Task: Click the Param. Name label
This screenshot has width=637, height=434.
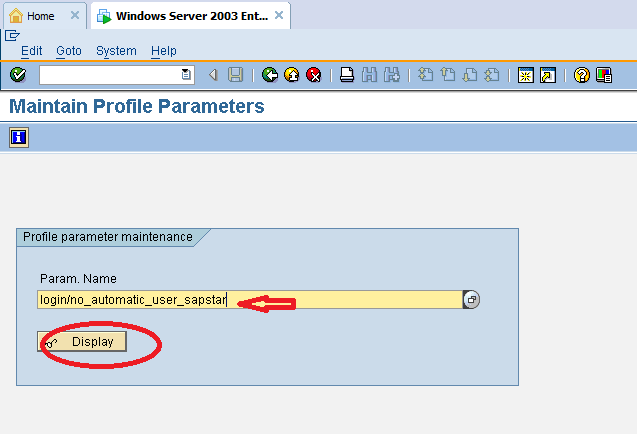Action: [x=78, y=279]
